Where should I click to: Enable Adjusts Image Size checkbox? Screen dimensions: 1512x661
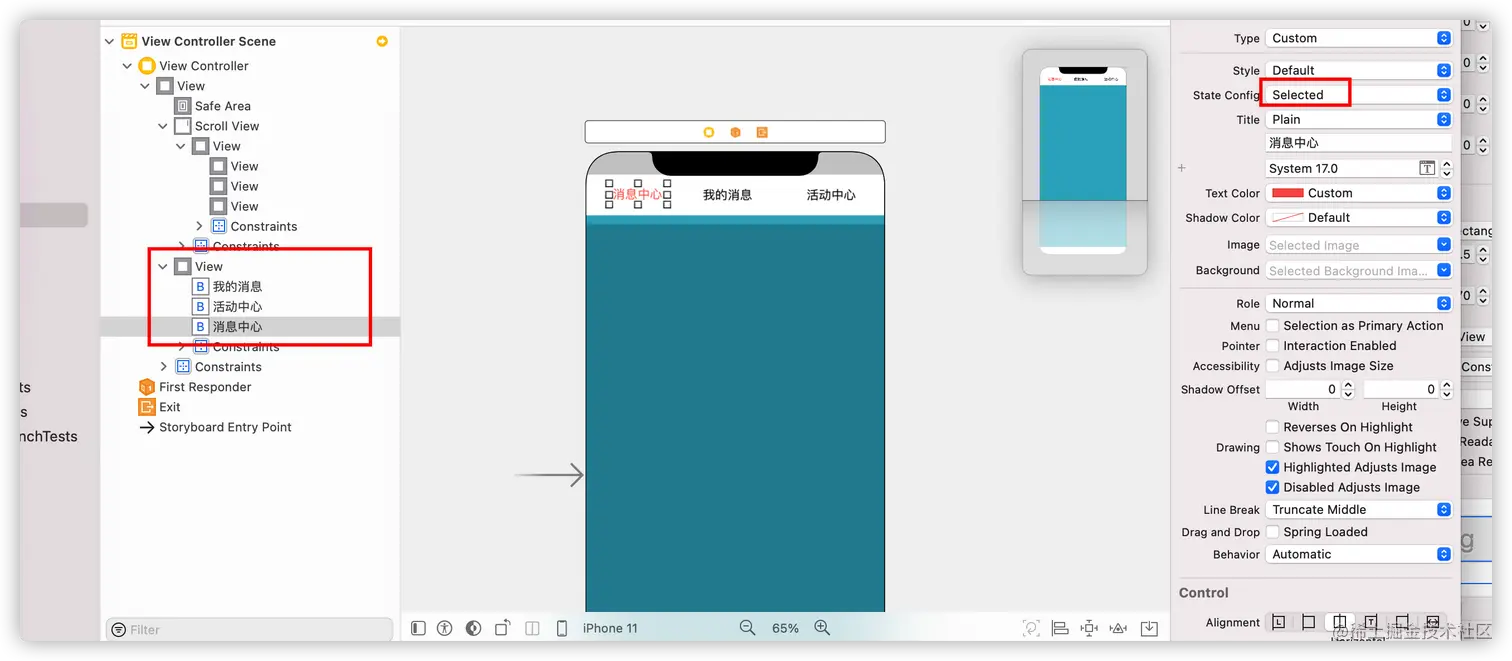(x=1273, y=366)
